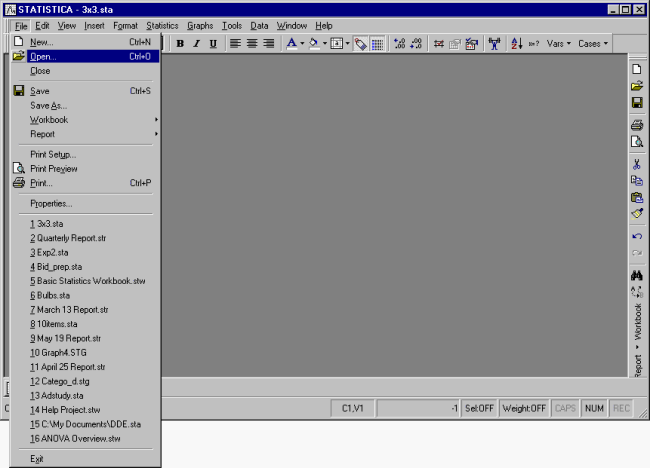Image resolution: width=650 pixels, height=468 pixels.
Task: Toggle italic formatting in toolbar
Action: point(196,44)
